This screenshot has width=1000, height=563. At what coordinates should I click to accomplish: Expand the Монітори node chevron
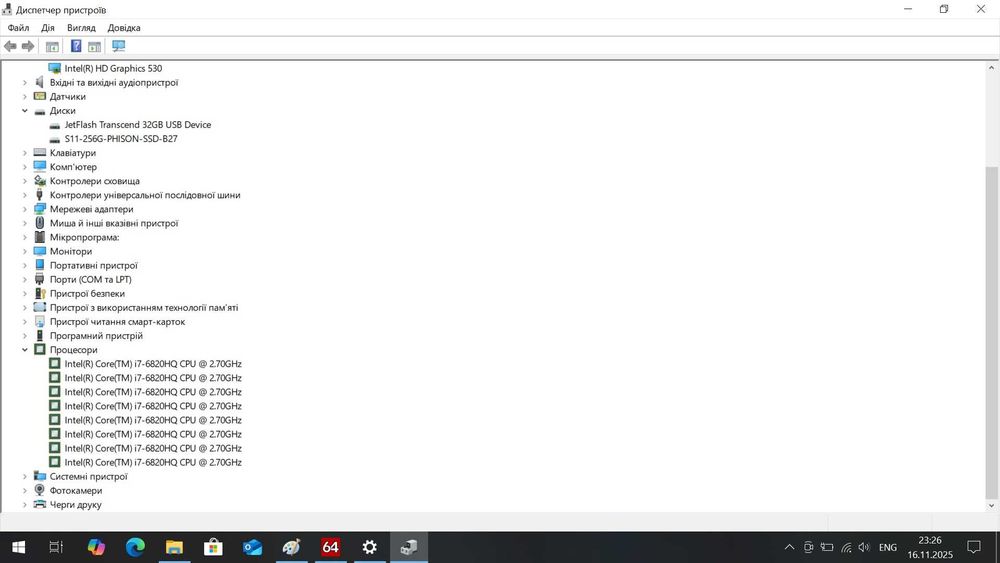[25, 251]
